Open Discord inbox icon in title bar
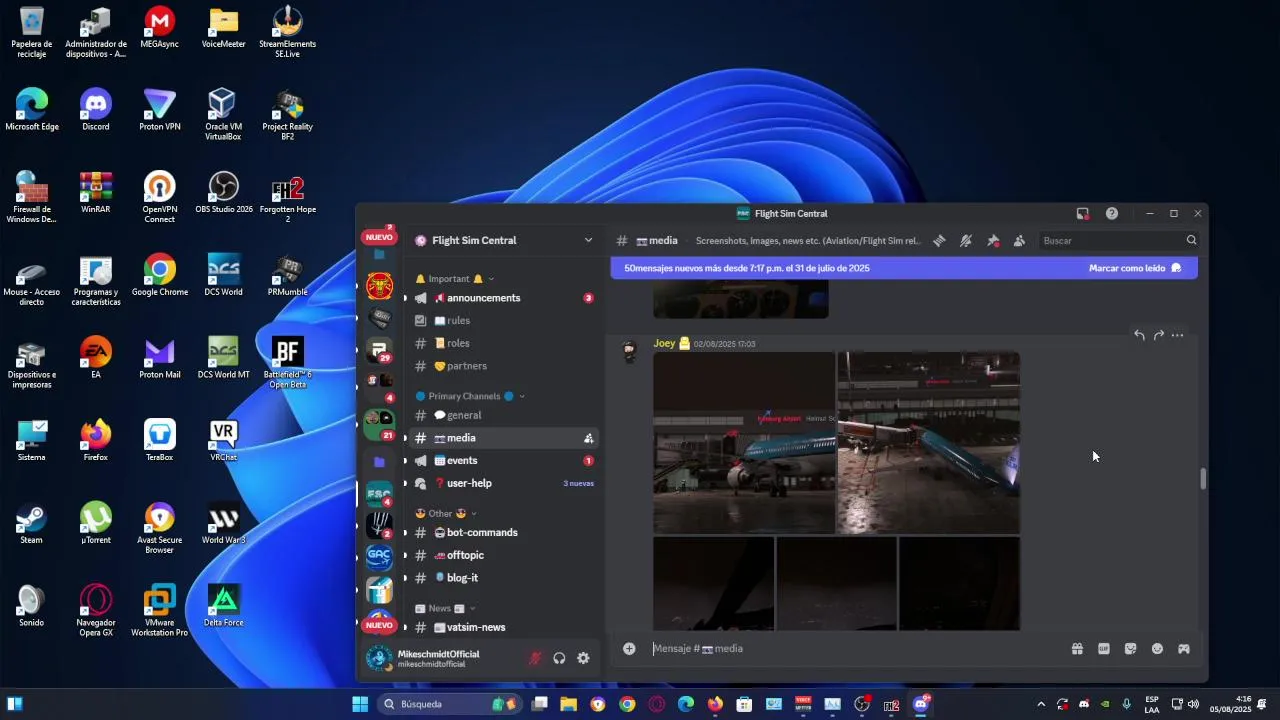 pos(1082,213)
